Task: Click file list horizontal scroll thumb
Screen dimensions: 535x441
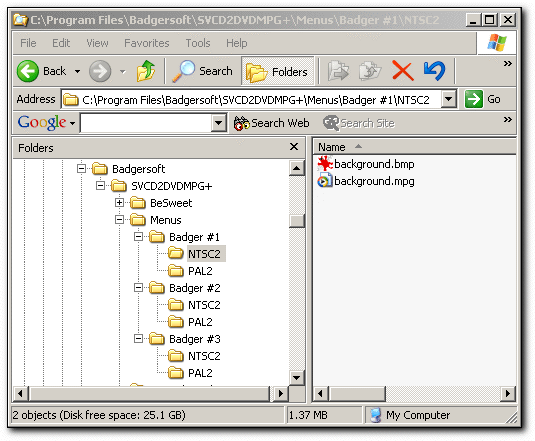Action: click(357, 394)
